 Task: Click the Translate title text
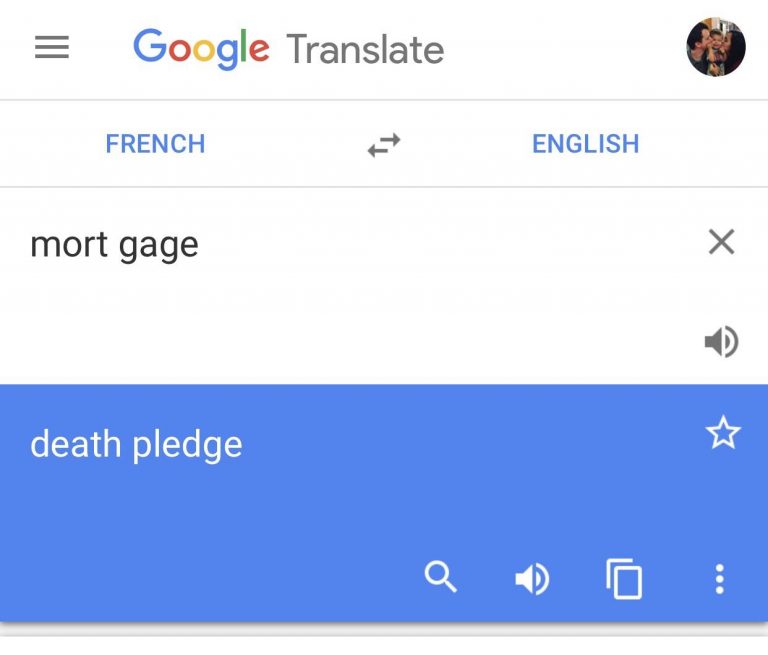point(365,49)
